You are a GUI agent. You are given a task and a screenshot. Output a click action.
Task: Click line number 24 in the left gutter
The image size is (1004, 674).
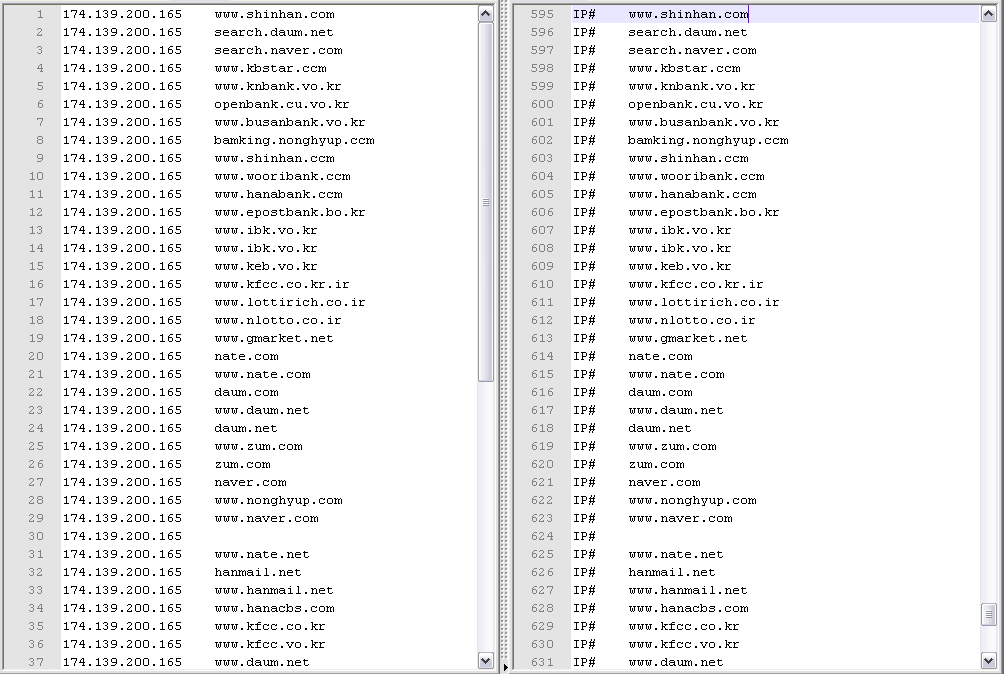(36, 428)
